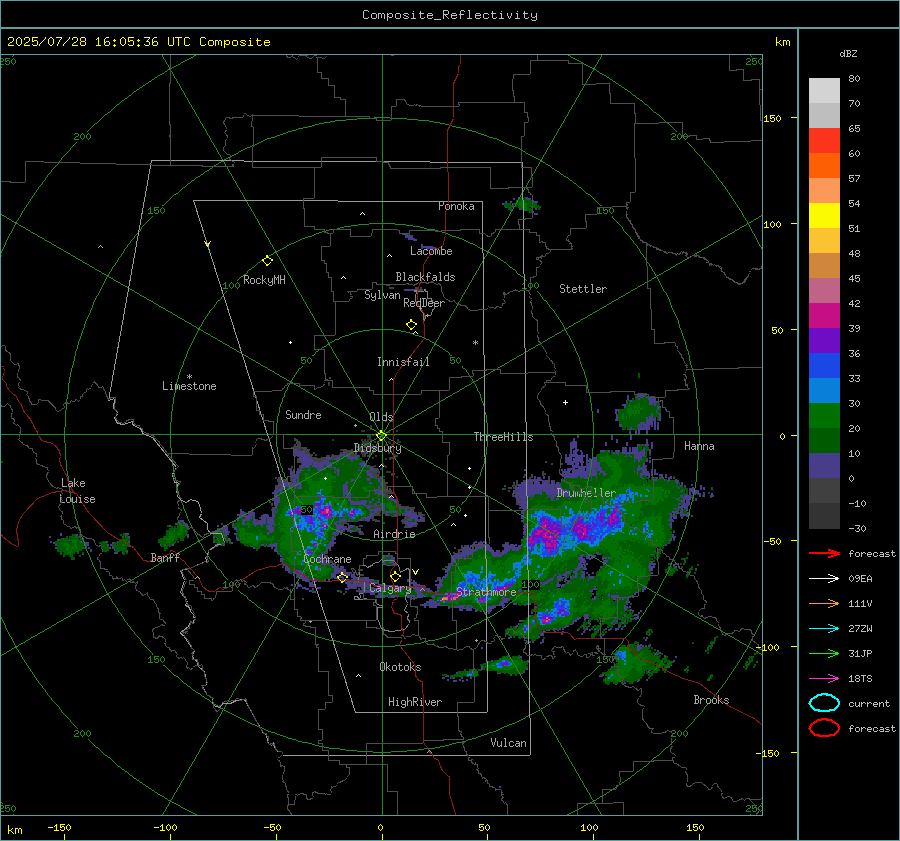The height and width of the screenshot is (841, 900).
Task: Click the Stettler city label
Action: pyautogui.click(x=583, y=289)
